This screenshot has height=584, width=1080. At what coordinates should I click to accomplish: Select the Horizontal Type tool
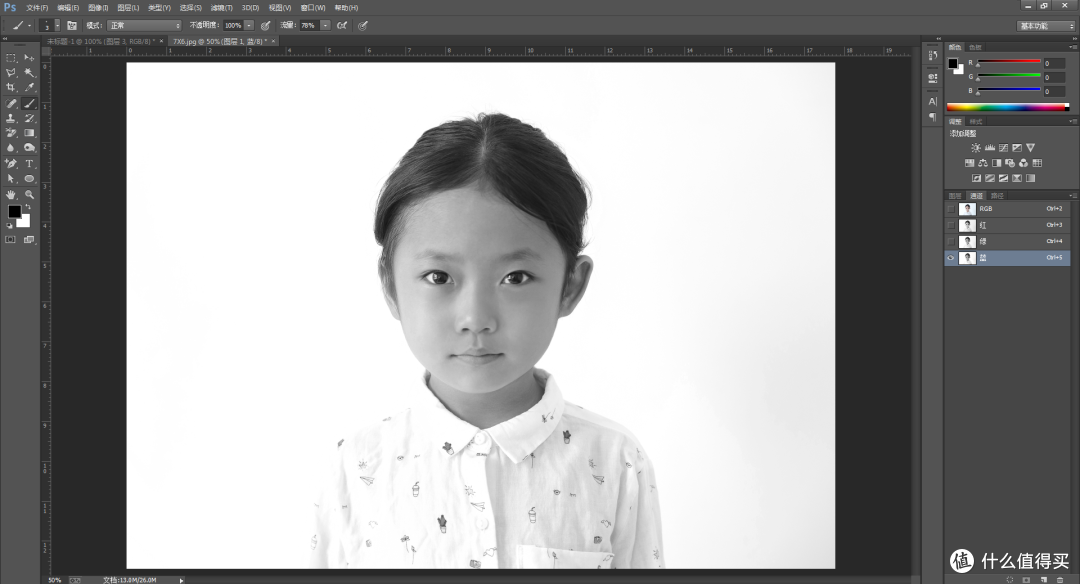29,163
